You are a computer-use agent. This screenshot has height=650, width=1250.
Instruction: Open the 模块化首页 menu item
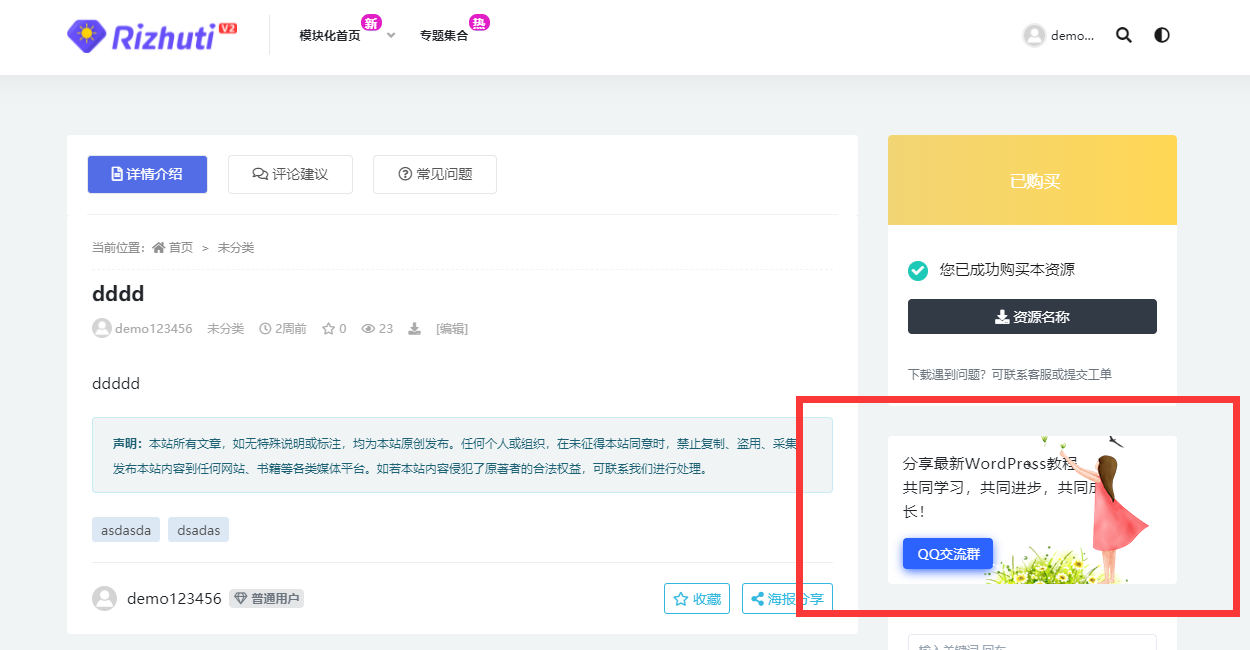pos(329,36)
